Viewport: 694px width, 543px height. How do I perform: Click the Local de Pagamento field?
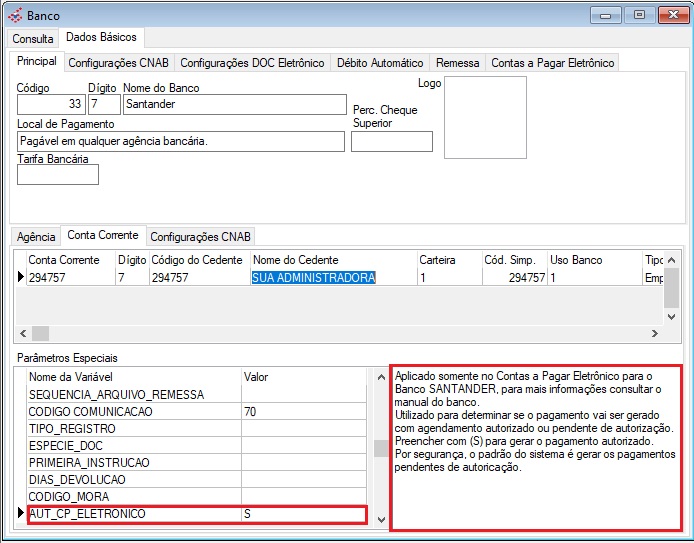180,141
